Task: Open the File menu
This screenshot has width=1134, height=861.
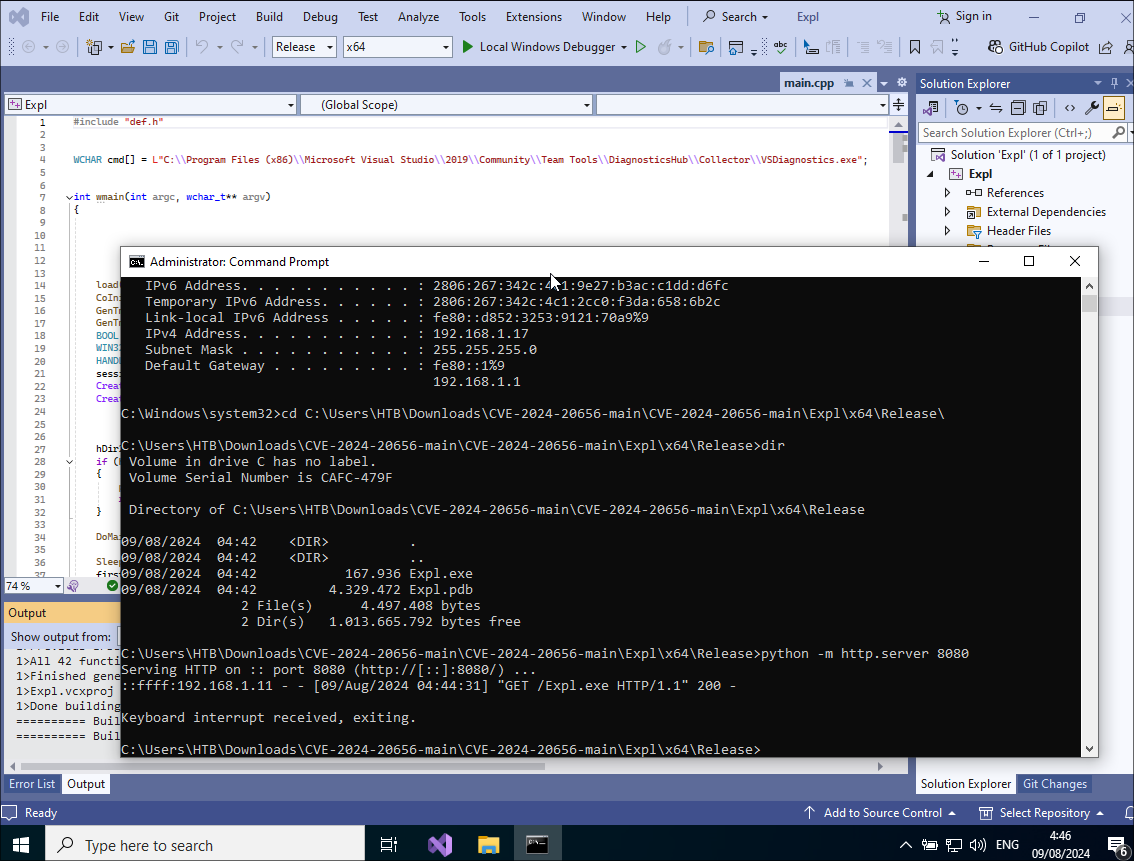Action: (x=50, y=16)
